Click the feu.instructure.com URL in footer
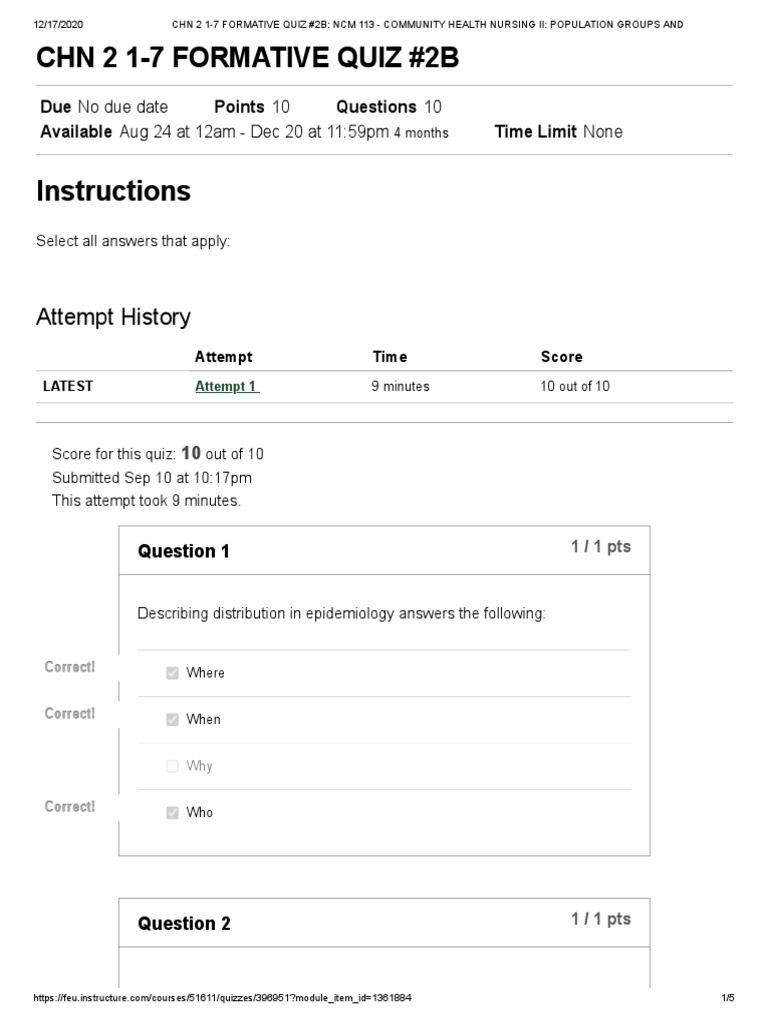Viewport: 768px width, 1024px height. click(222, 998)
